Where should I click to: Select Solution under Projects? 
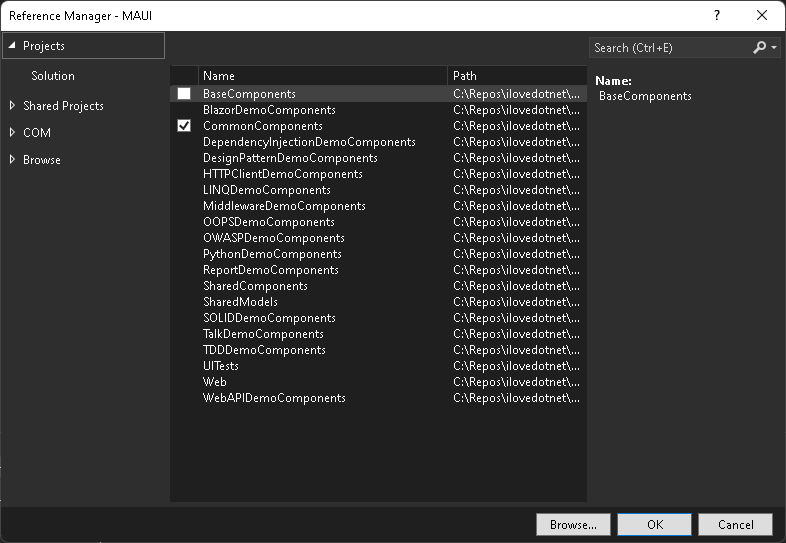[53, 76]
